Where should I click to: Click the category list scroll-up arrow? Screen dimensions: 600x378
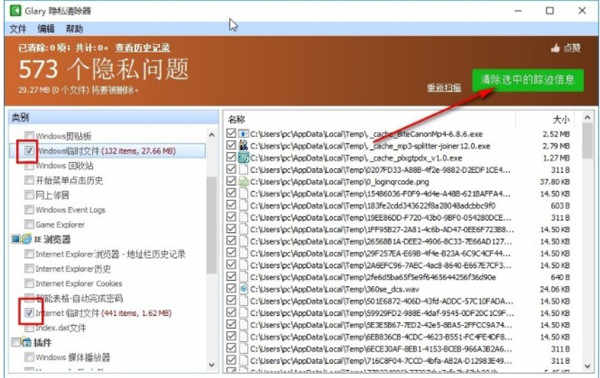[x=212, y=135]
